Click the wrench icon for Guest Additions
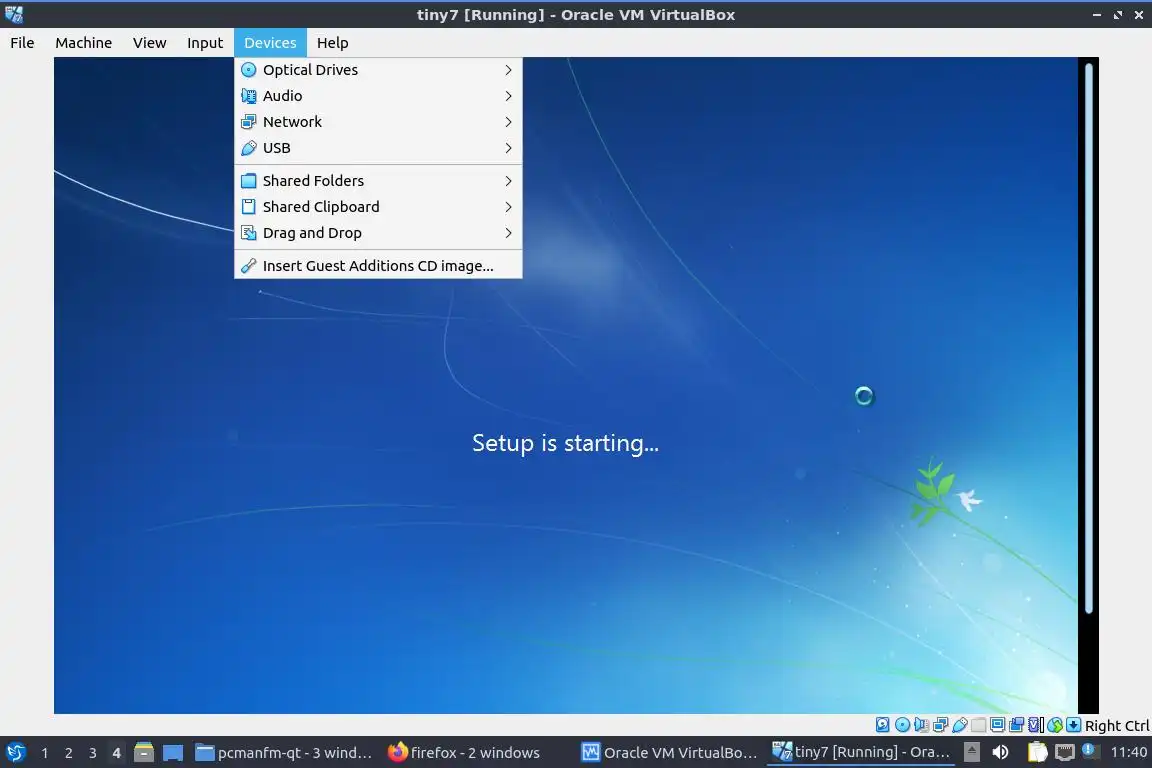This screenshot has height=768, width=1152. [x=249, y=265]
